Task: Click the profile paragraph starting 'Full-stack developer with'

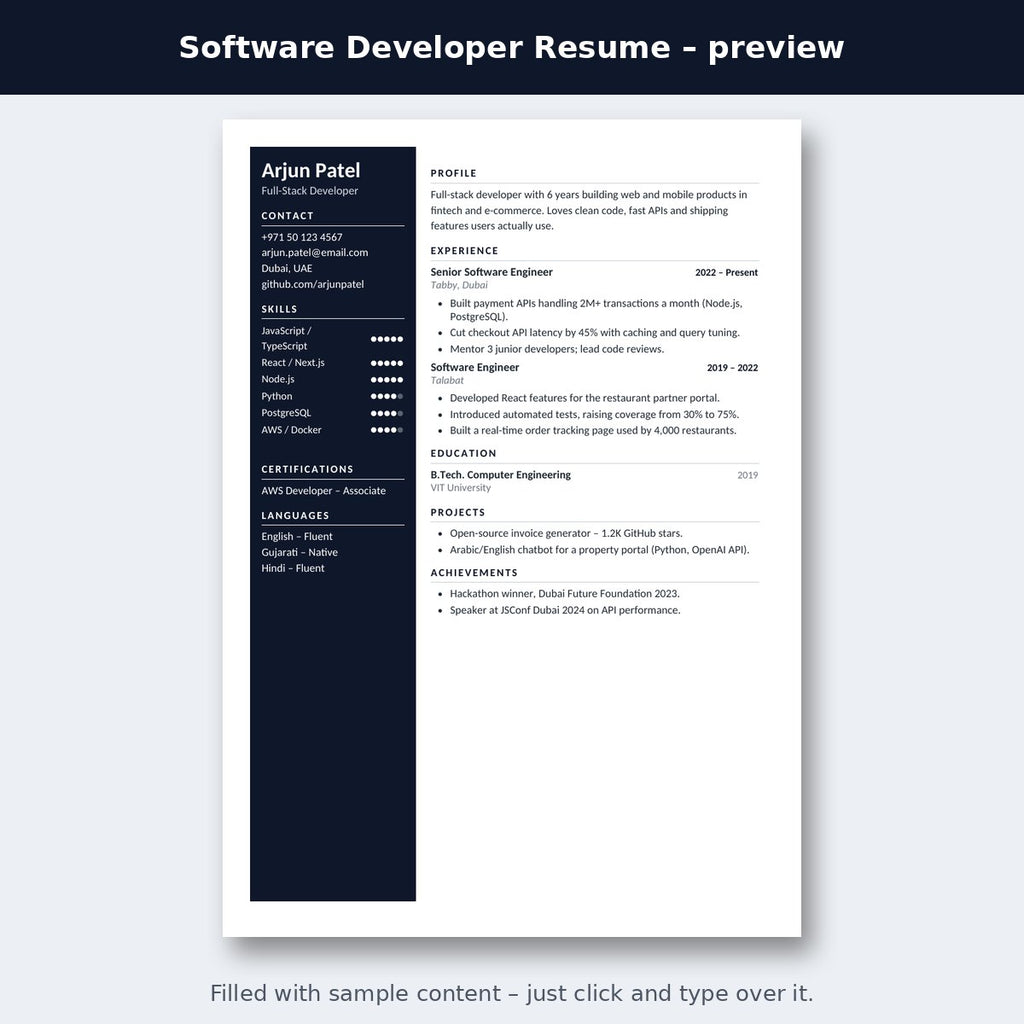Action: click(x=588, y=210)
